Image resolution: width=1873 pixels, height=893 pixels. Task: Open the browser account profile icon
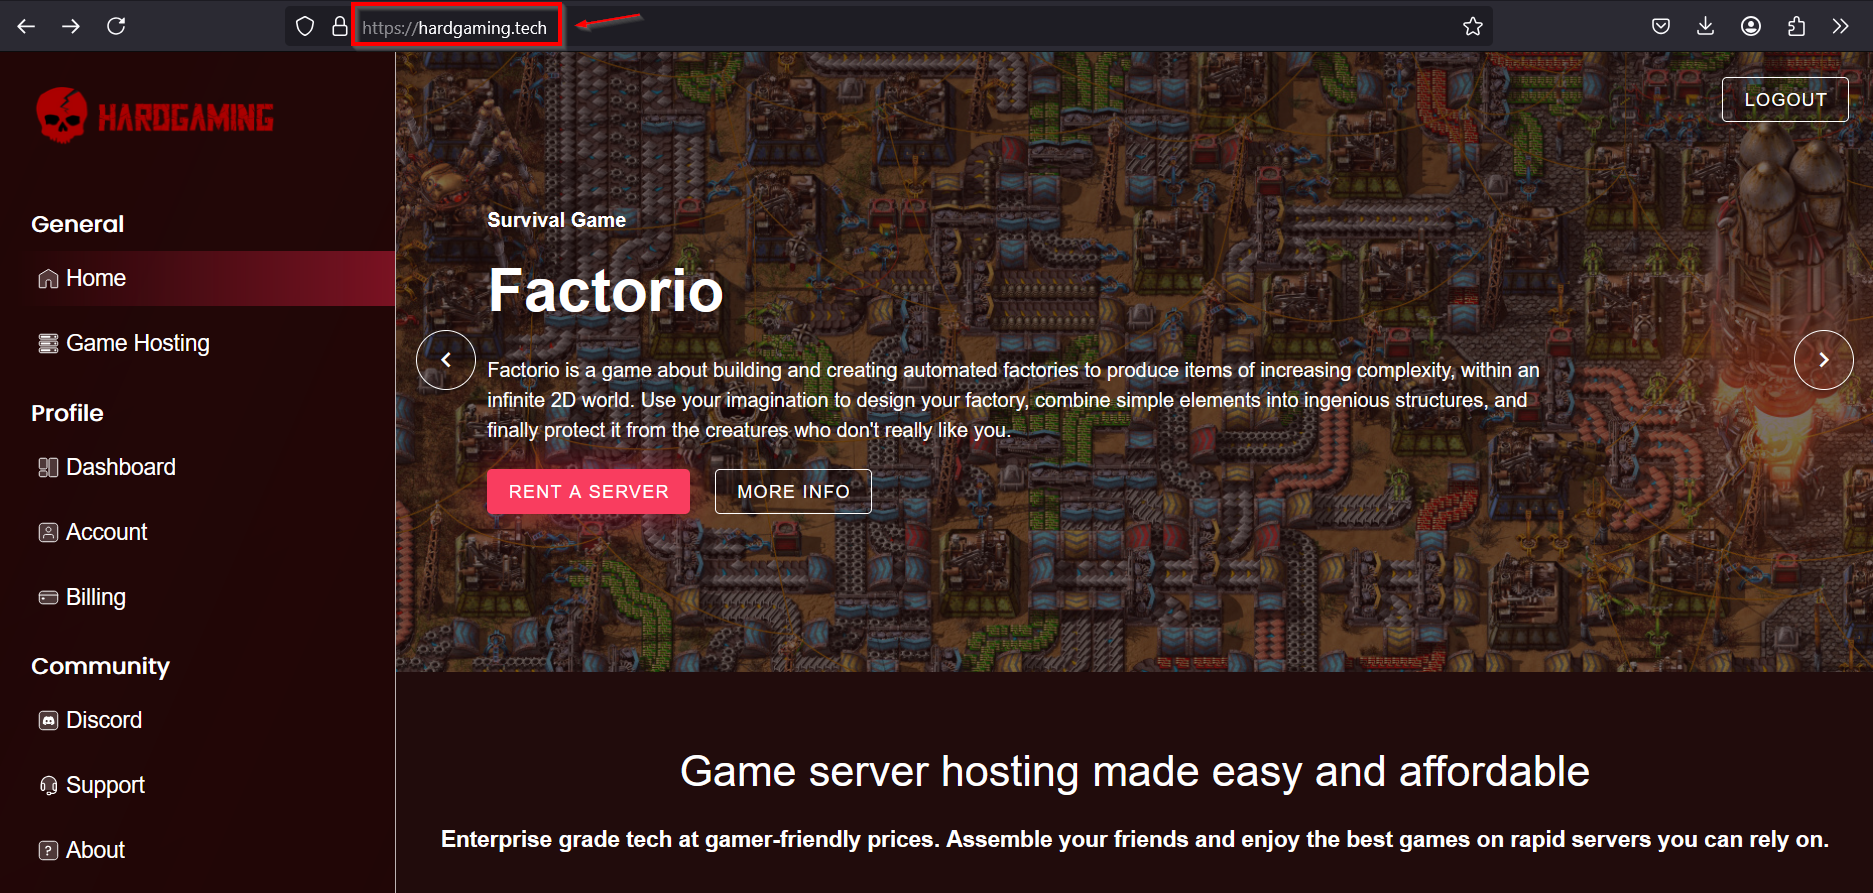(1751, 26)
